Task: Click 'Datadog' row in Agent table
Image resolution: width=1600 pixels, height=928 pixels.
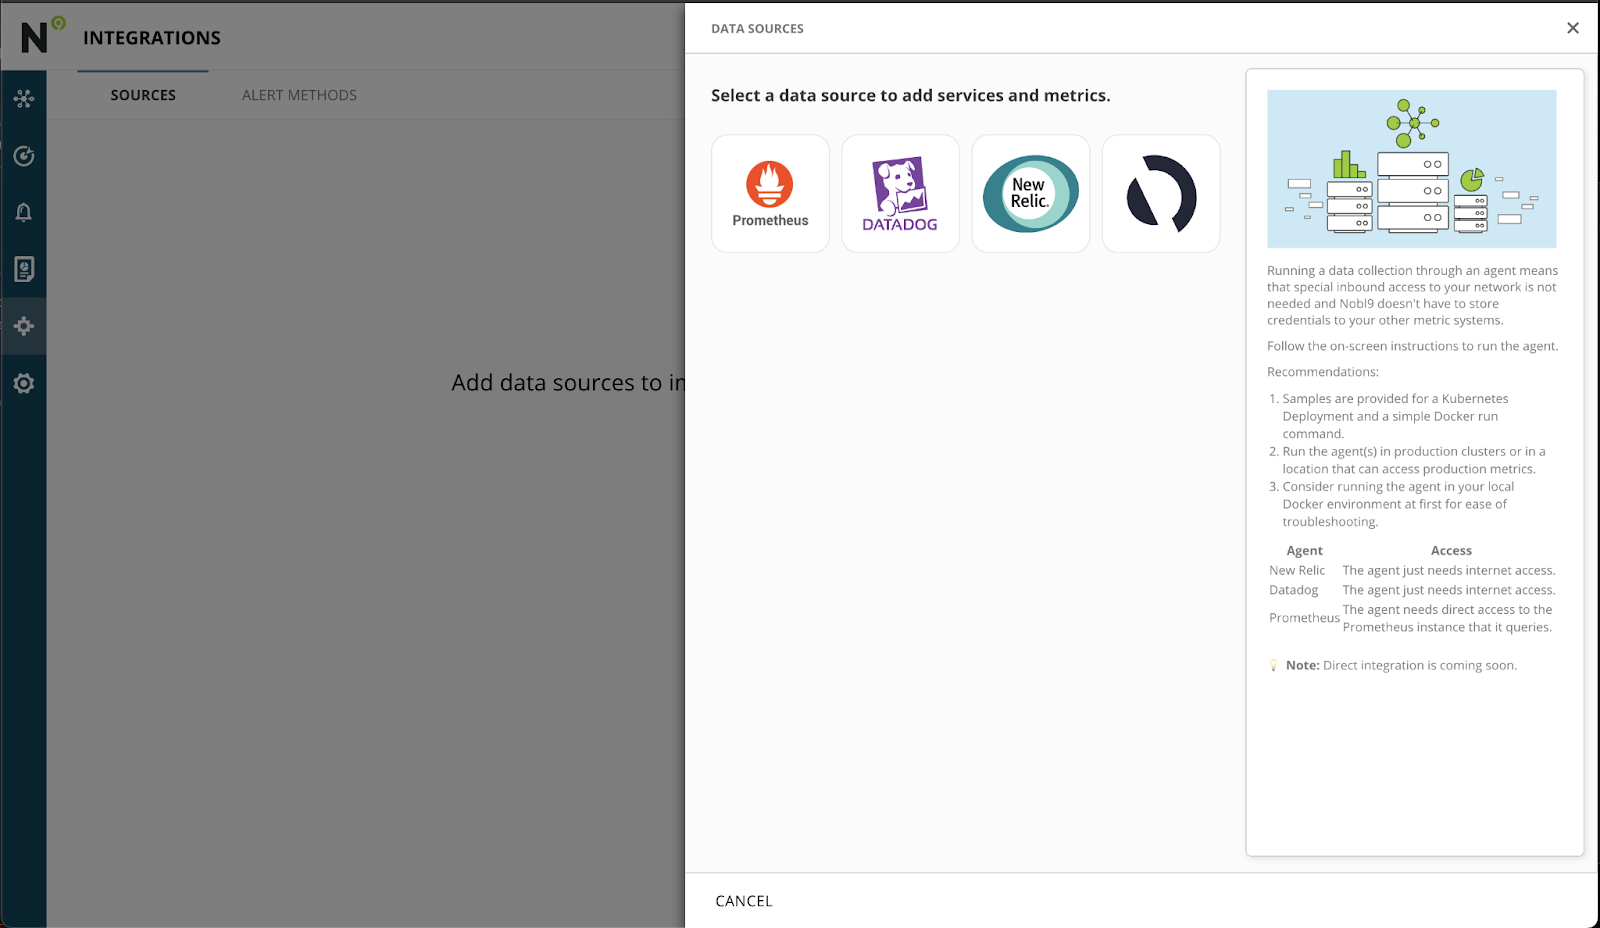Action: 1412,590
